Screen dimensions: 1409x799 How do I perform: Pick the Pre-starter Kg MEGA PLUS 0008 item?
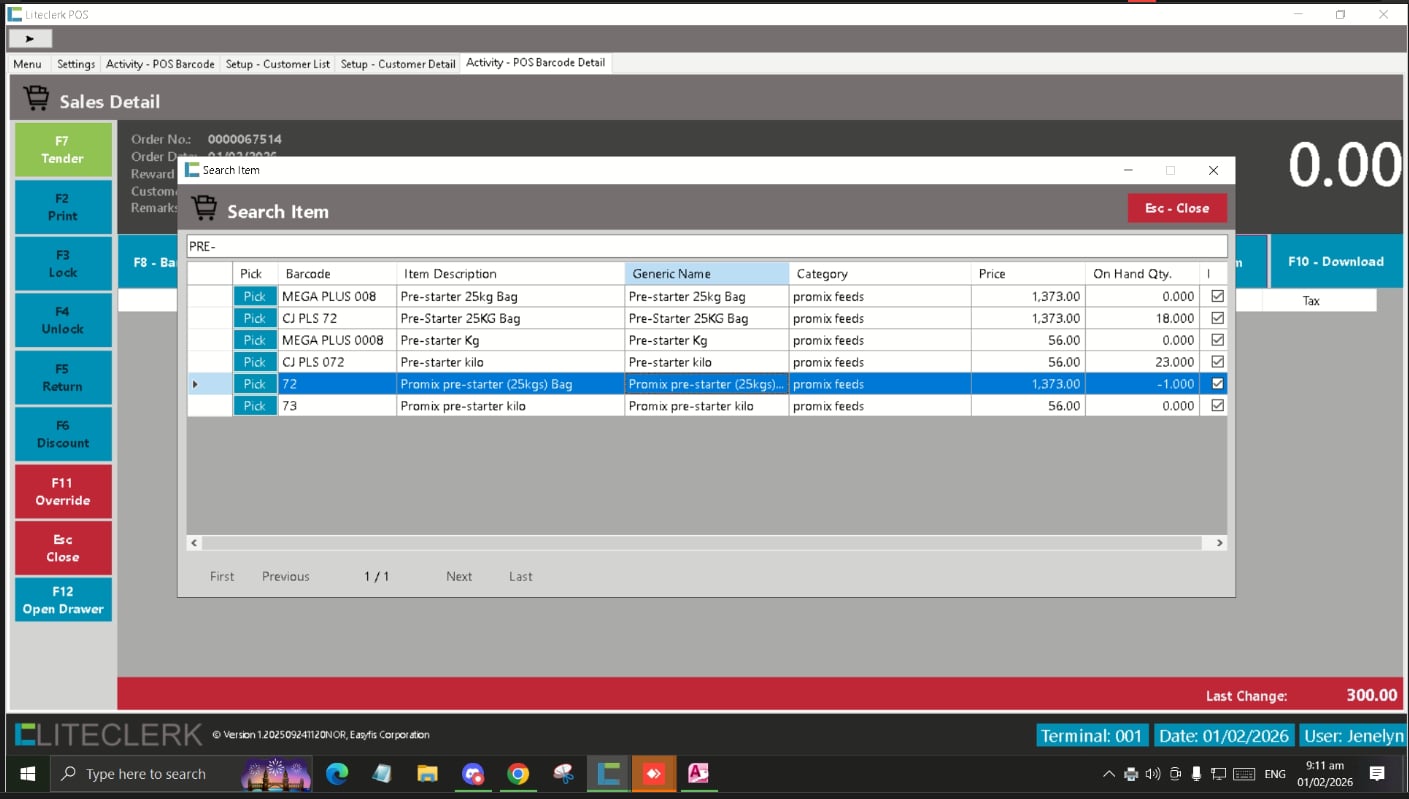pyautogui.click(x=255, y=340)
